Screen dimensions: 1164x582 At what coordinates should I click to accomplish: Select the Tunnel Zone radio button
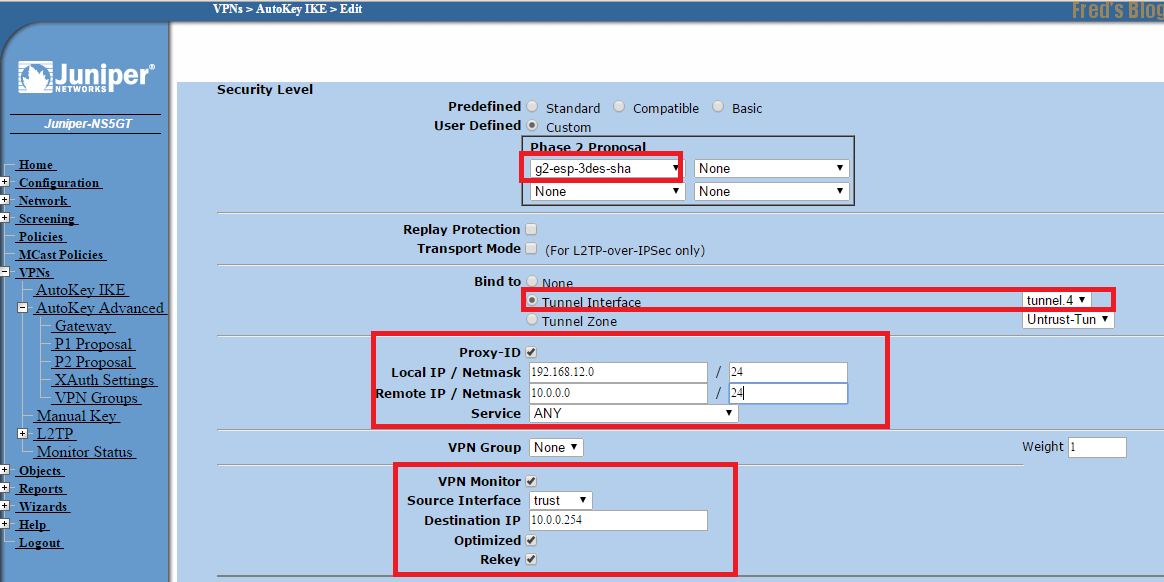click(x=532, y=320)
